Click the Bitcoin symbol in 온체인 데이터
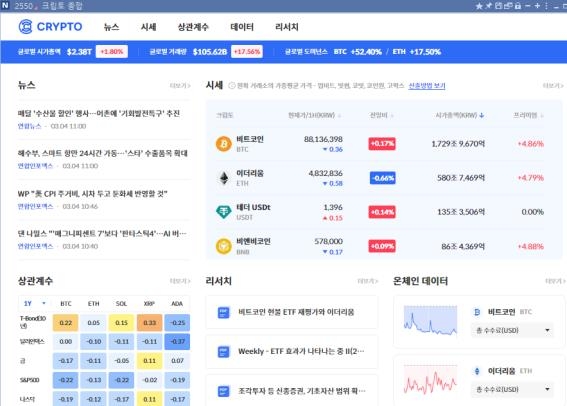This screenshot has height=406, width=567. (477, 312)
